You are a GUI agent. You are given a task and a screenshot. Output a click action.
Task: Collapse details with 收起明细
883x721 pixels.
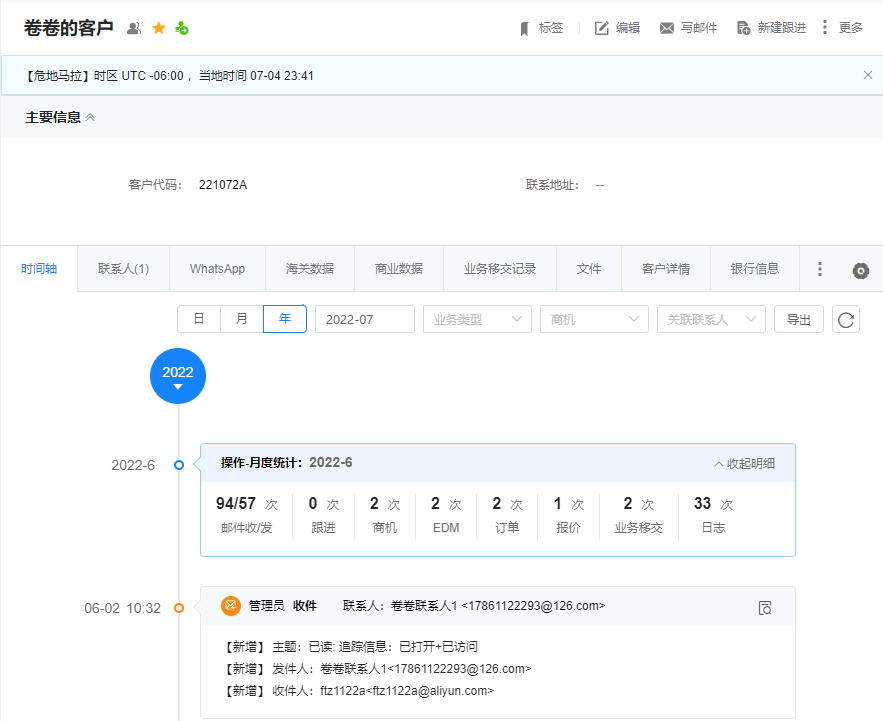(x=744, y=464)
